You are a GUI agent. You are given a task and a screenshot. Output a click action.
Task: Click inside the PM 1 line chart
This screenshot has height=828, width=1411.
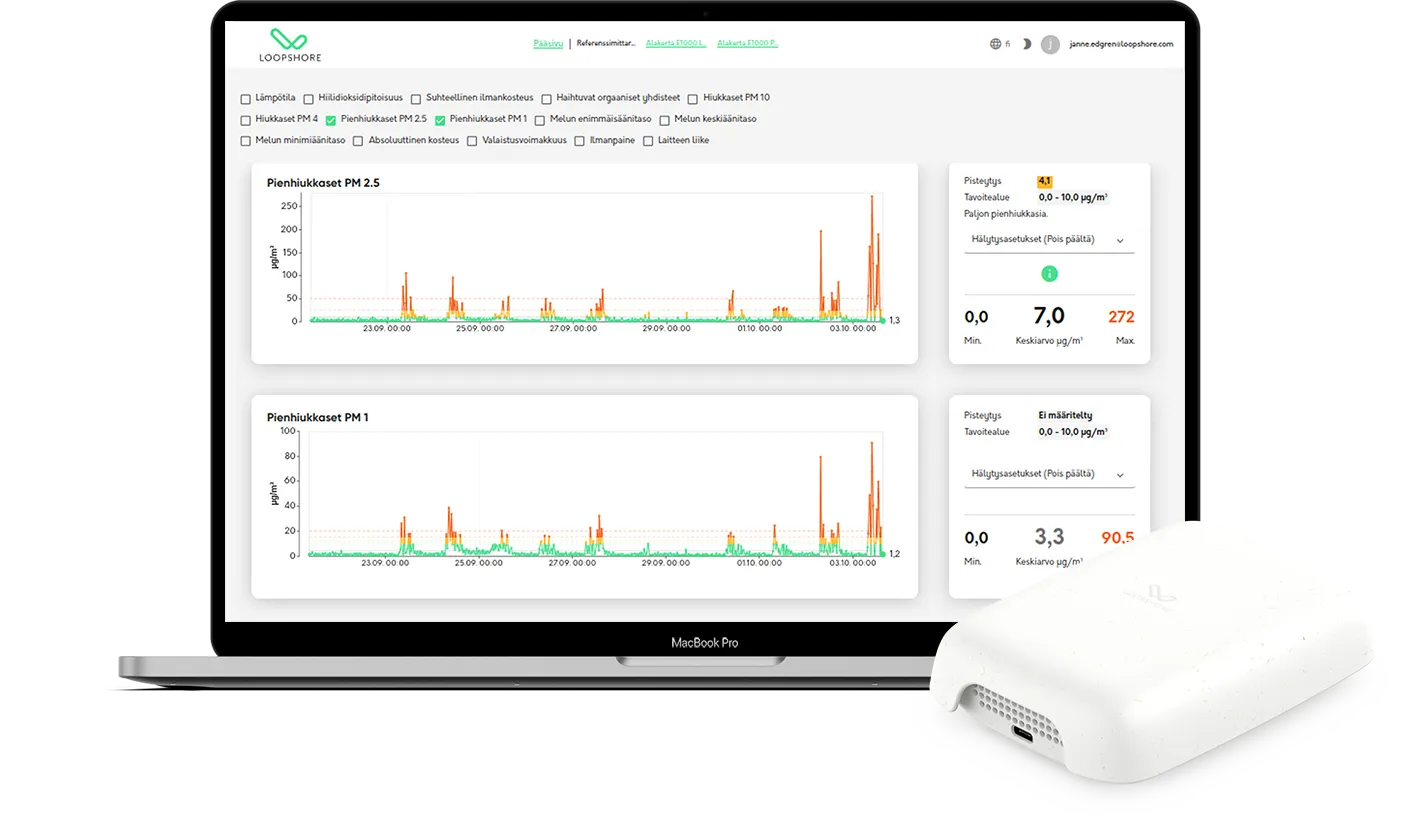596,493
